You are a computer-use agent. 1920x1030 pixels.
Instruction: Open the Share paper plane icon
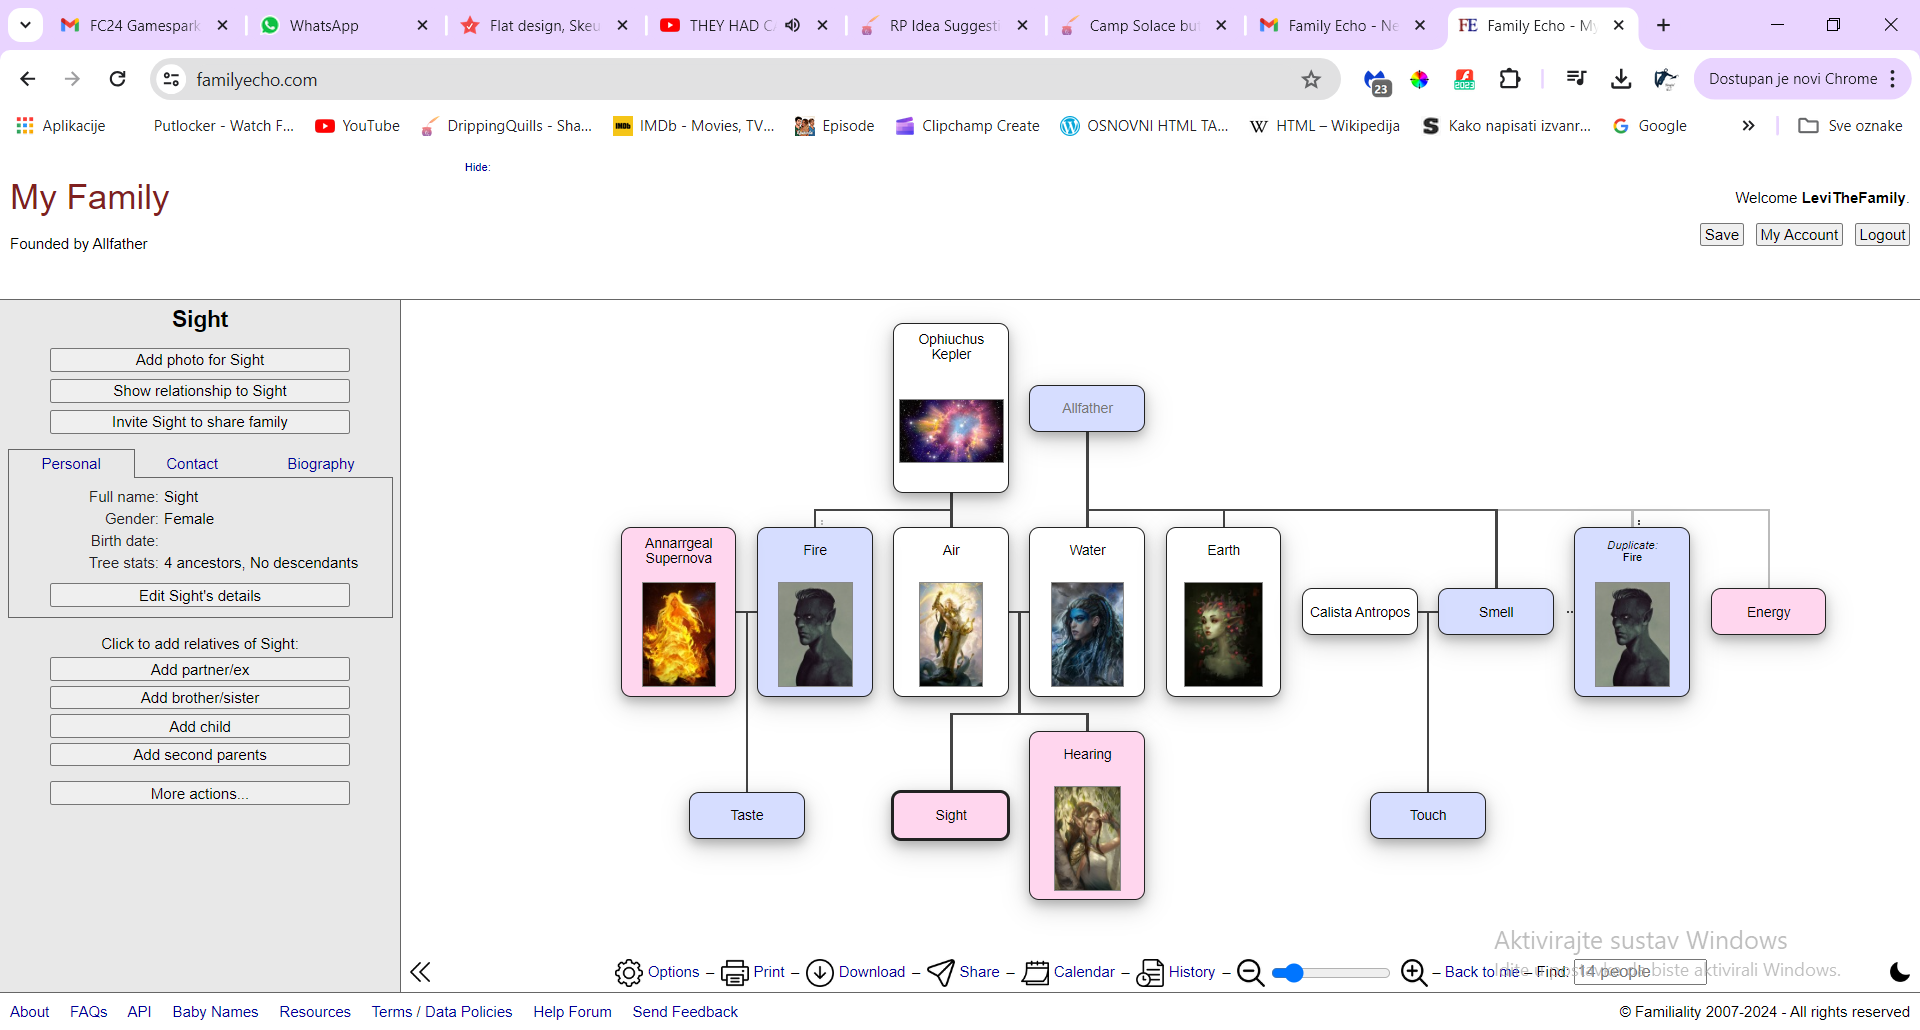940,972
